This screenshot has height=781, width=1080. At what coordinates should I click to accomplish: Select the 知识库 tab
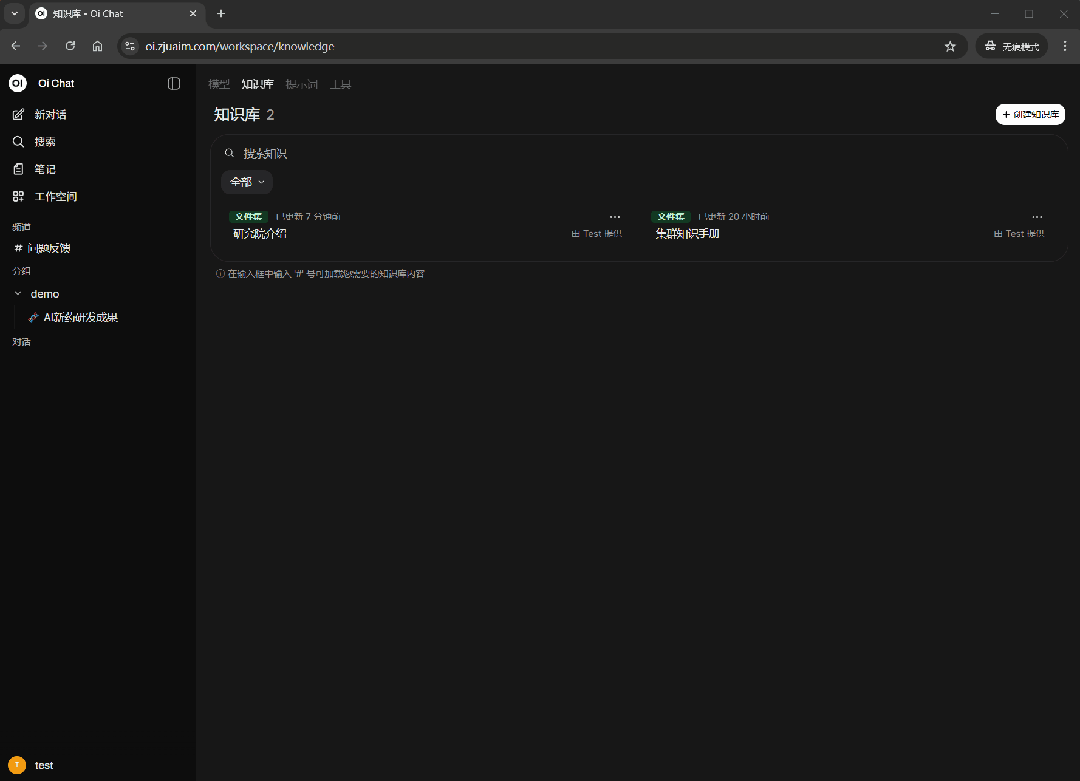point(258,84)
